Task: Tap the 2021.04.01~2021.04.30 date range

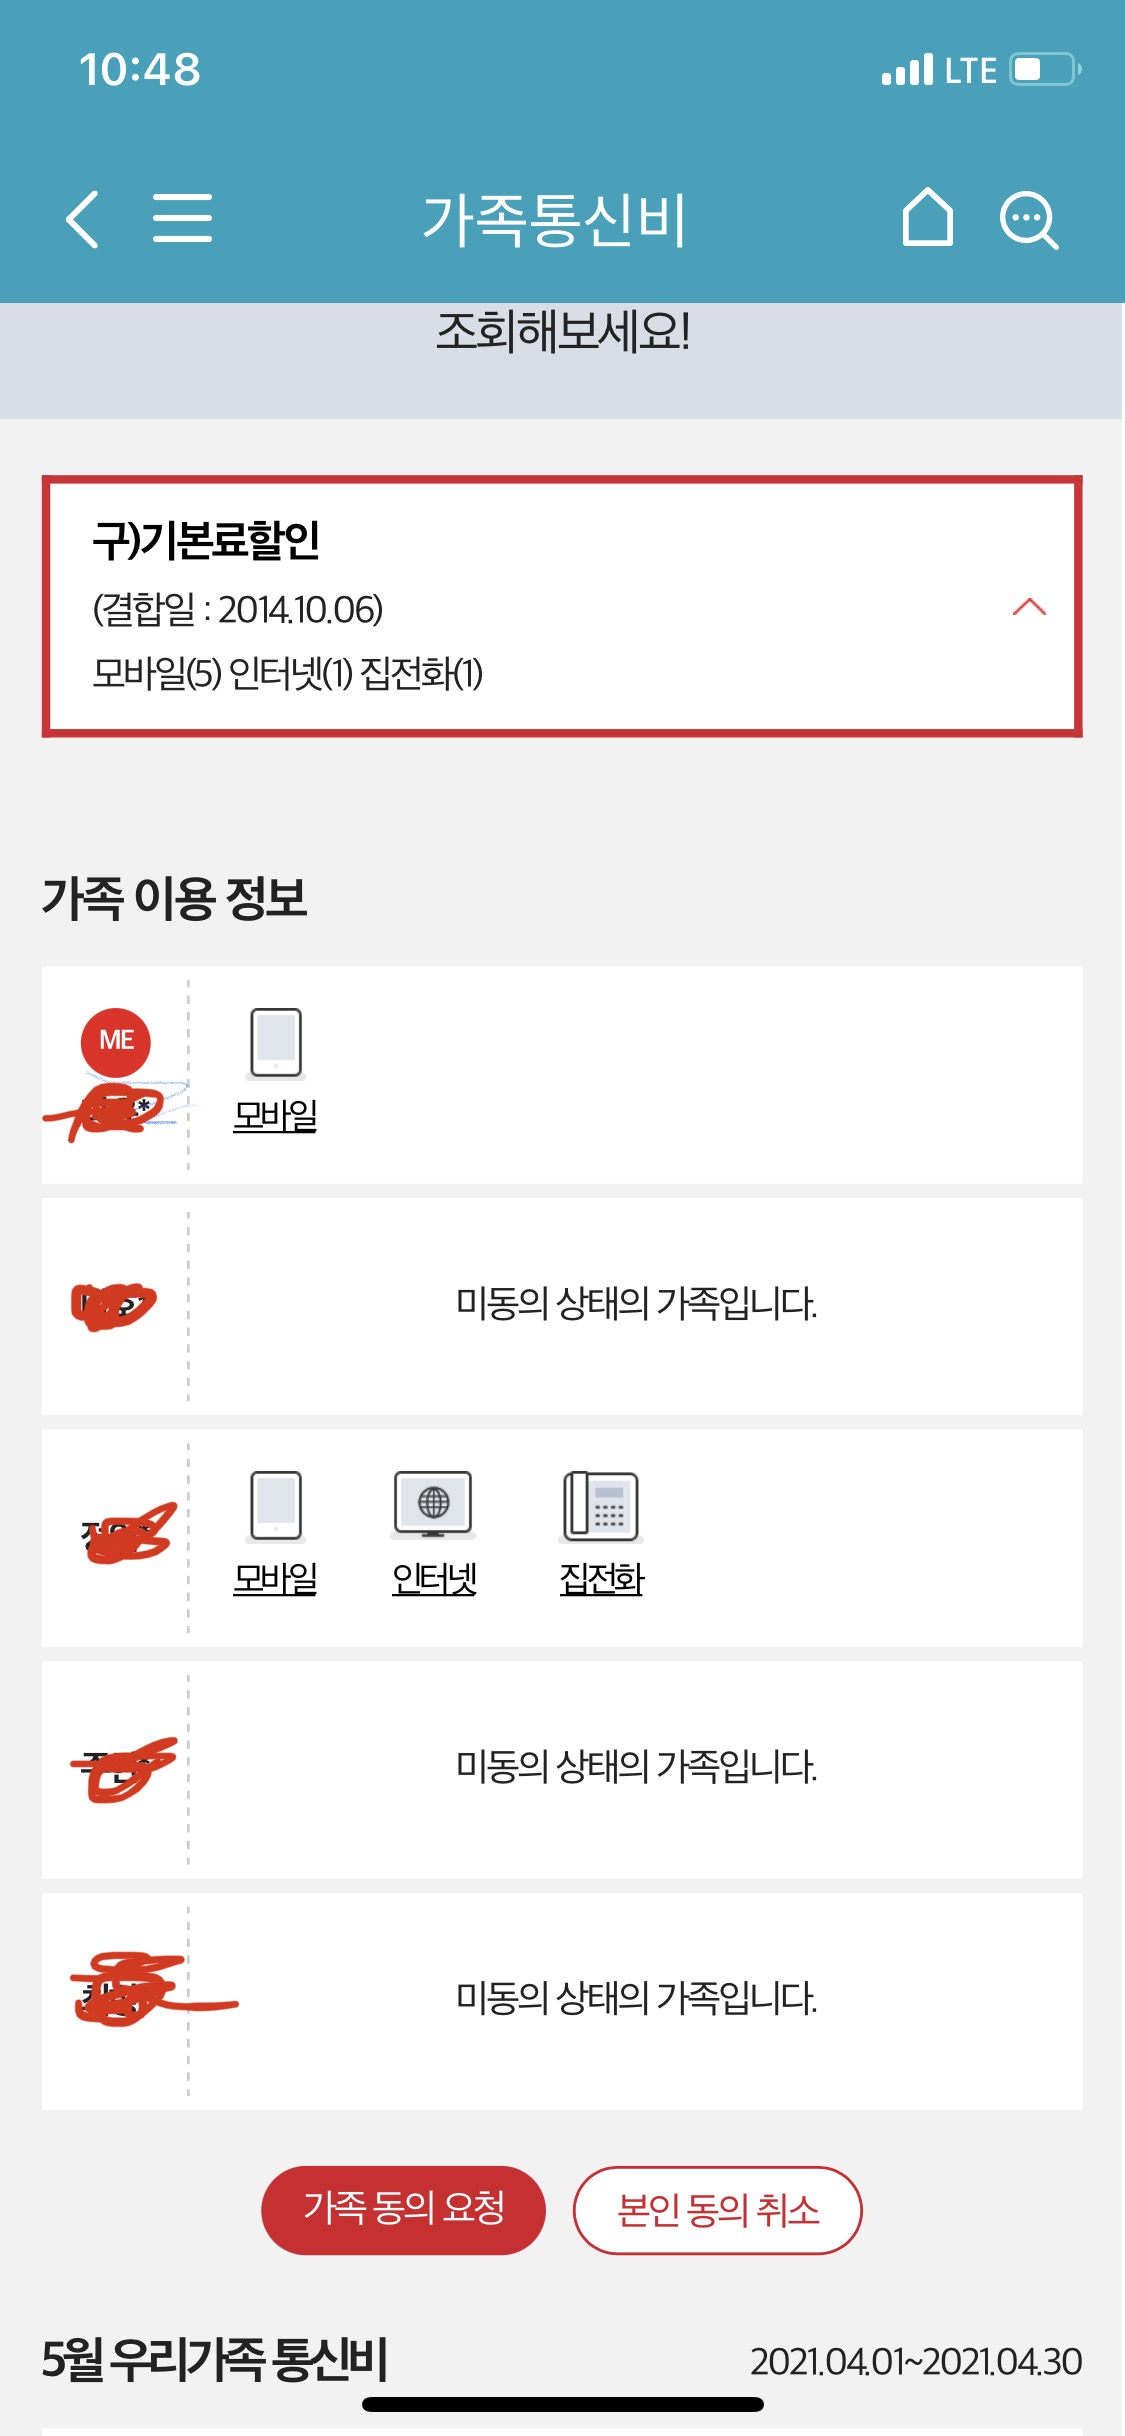Action: point(915,2362)
